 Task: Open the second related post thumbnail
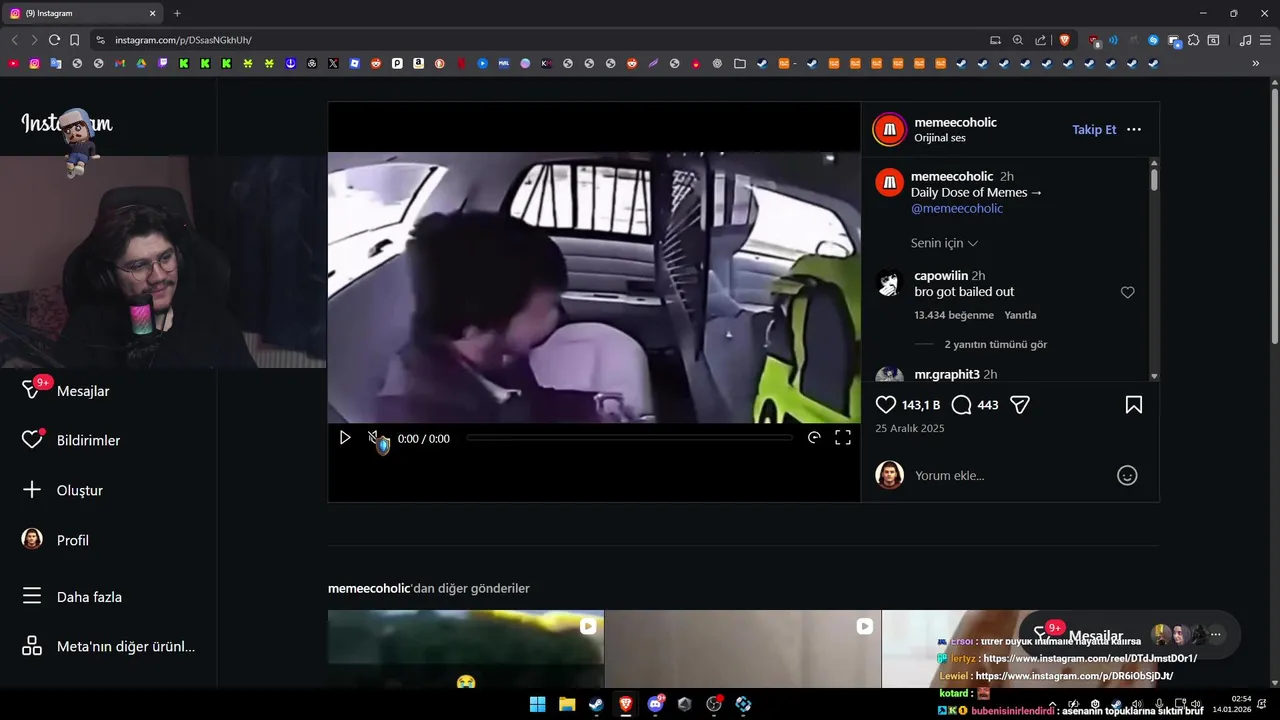(743, 649)
